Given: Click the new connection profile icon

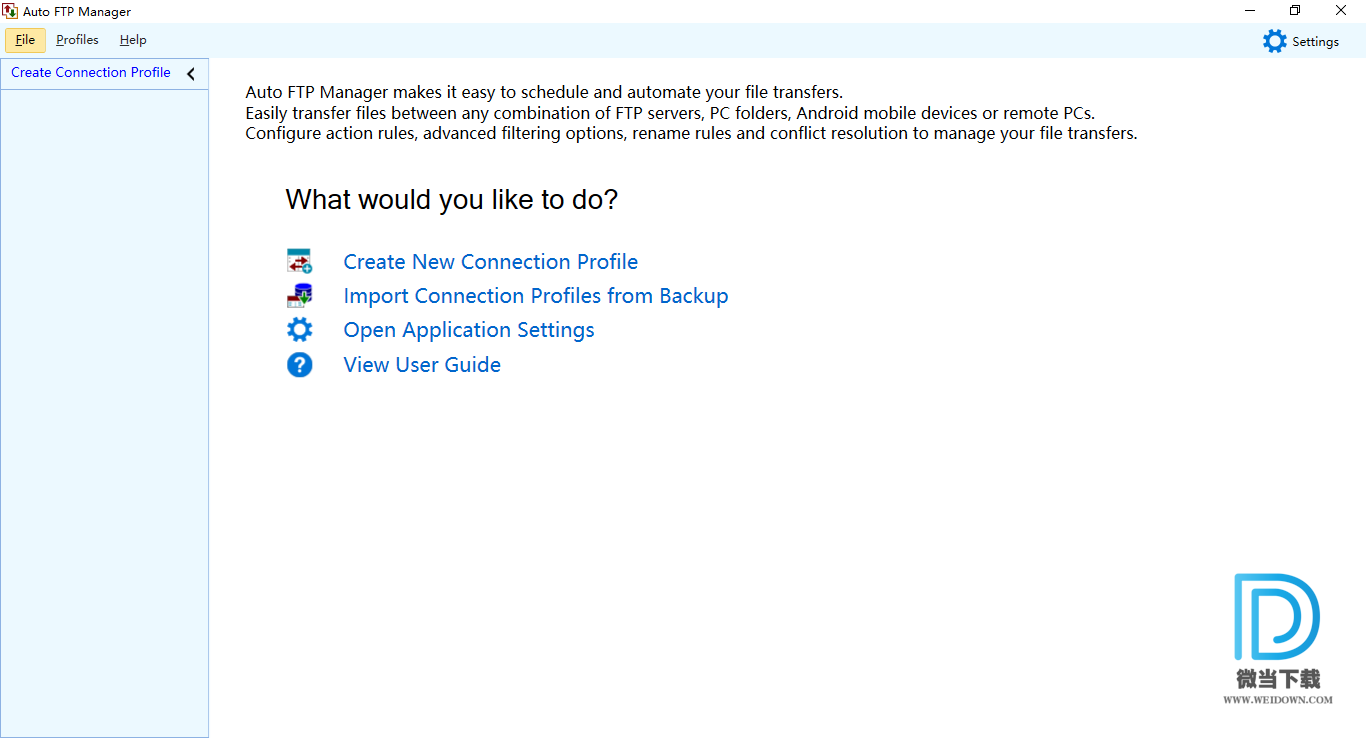Looking at the screenshot, I should click(x=300, y=261).
